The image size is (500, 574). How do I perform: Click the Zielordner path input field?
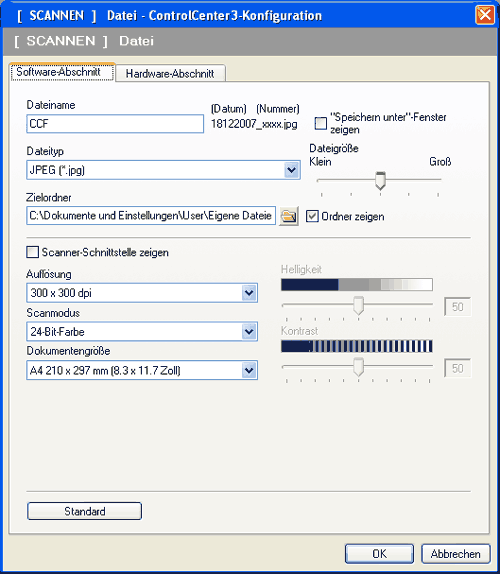coord(151,216)
